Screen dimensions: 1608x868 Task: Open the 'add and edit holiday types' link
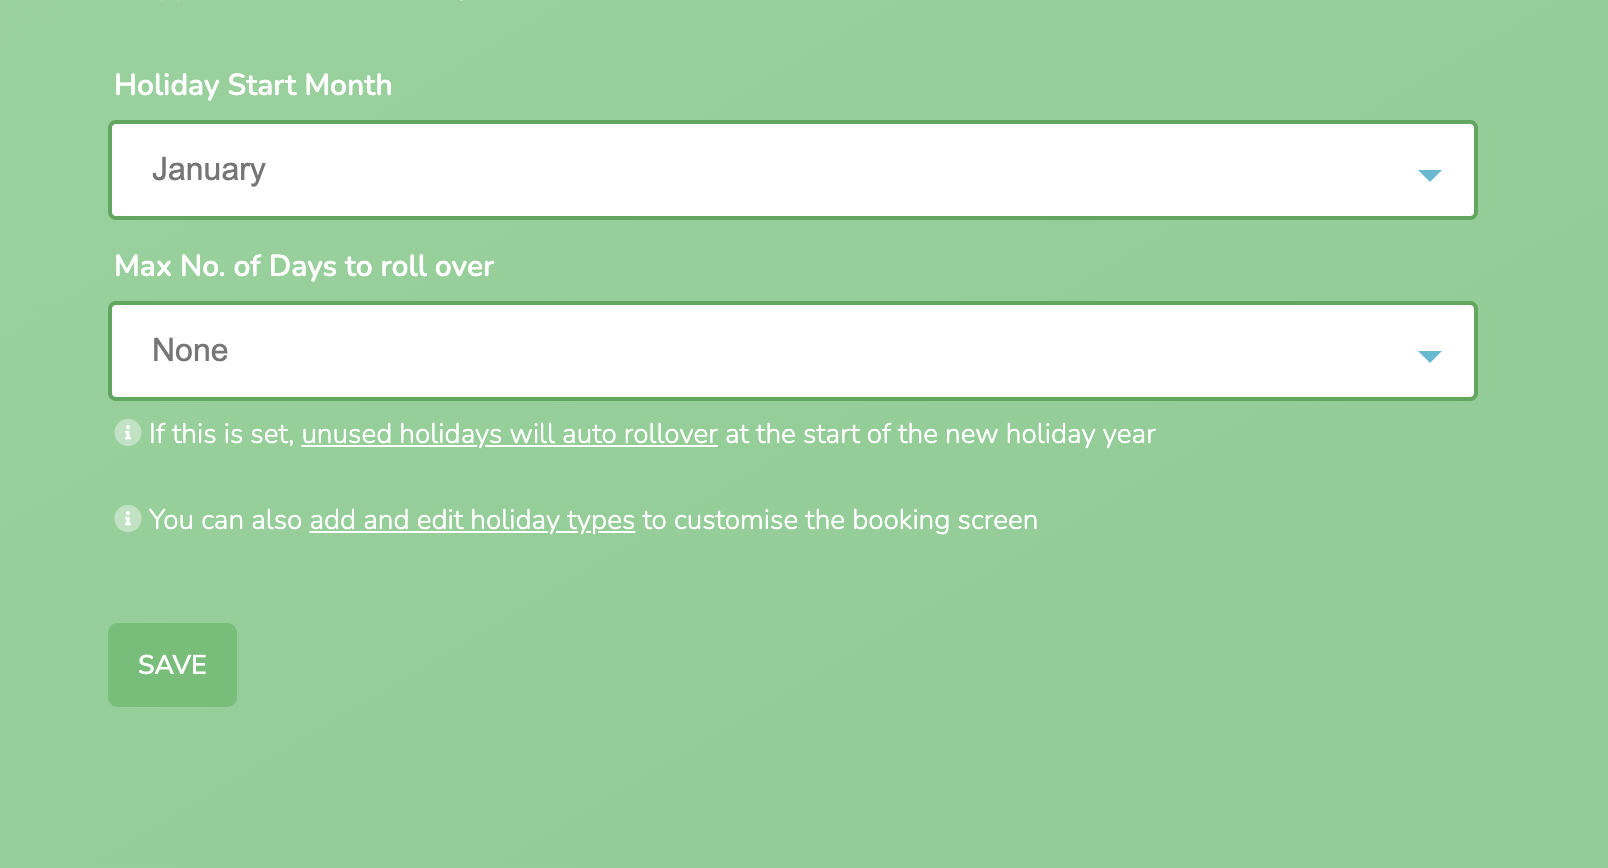(x=472, y=520)
